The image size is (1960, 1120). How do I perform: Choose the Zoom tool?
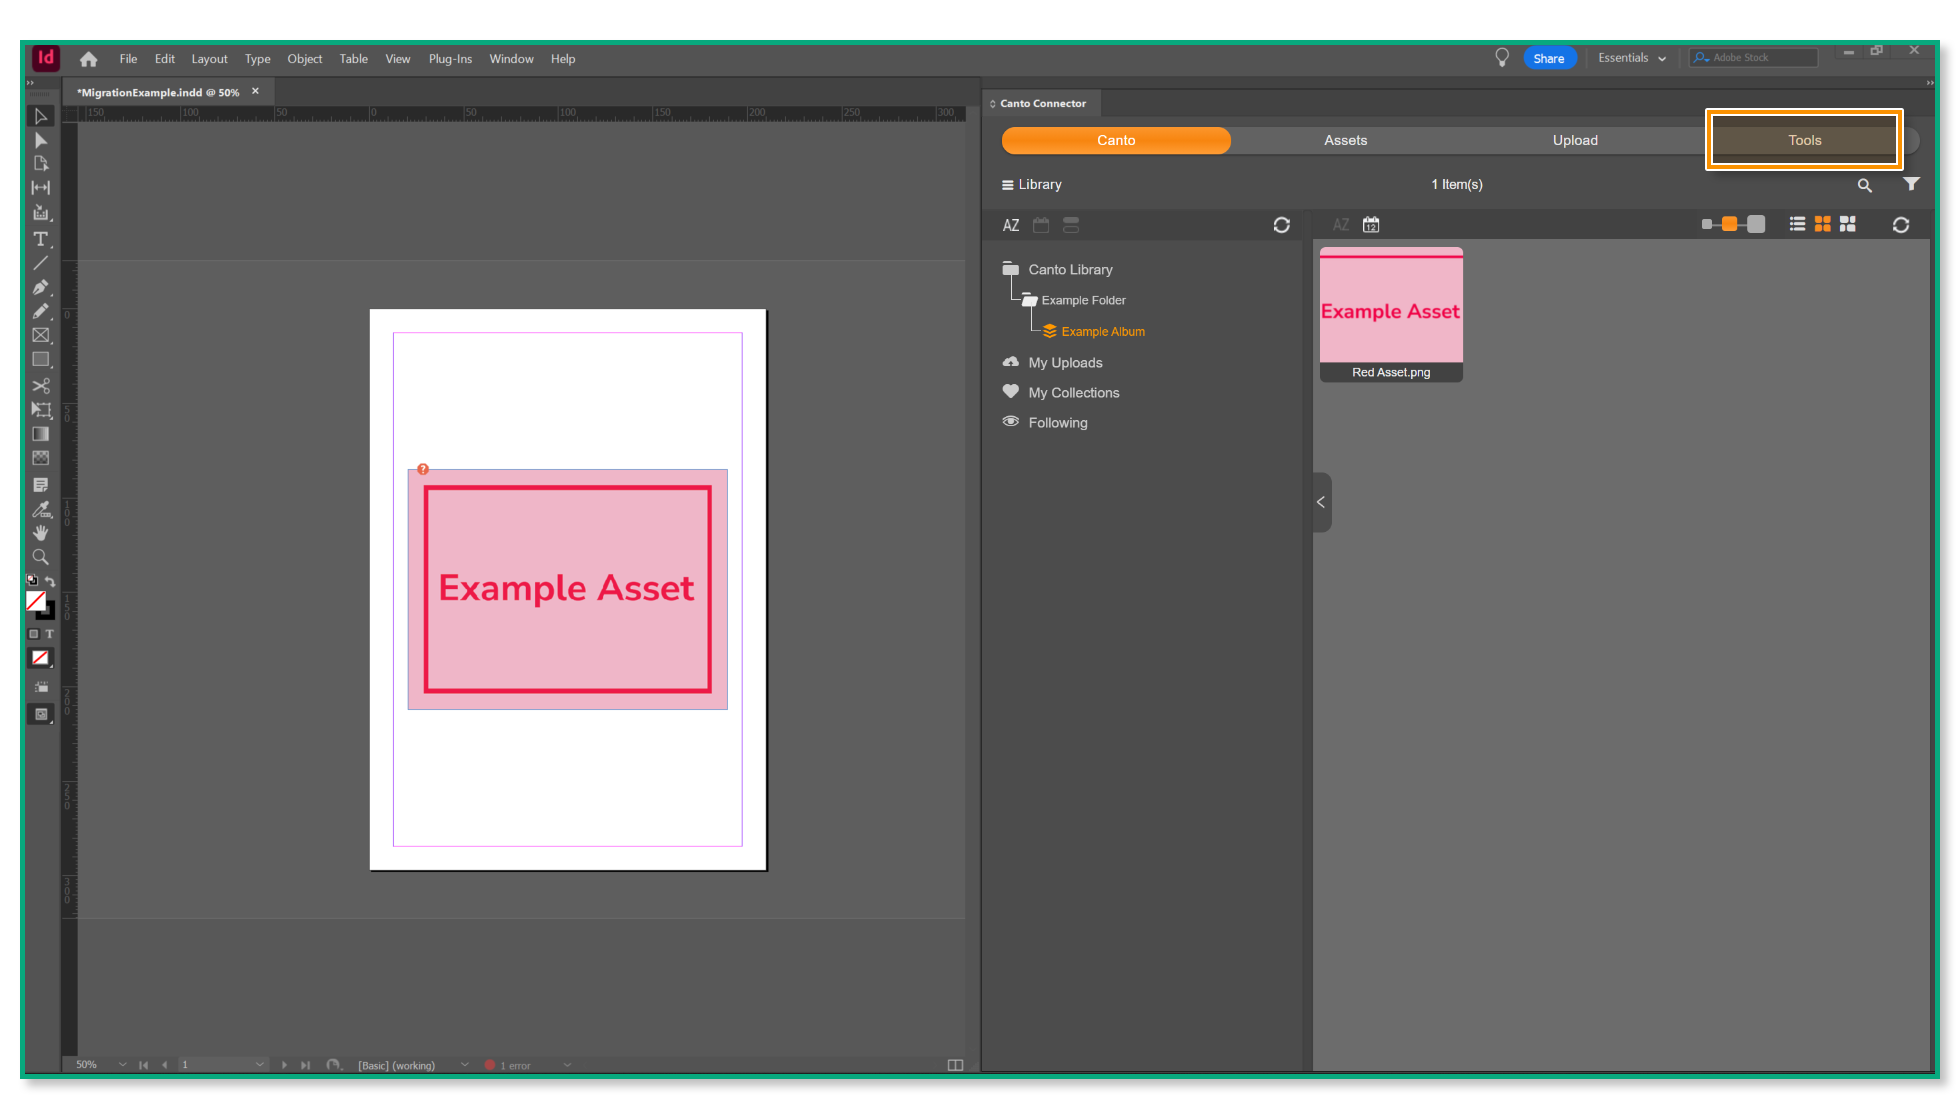tap(41, 557)
